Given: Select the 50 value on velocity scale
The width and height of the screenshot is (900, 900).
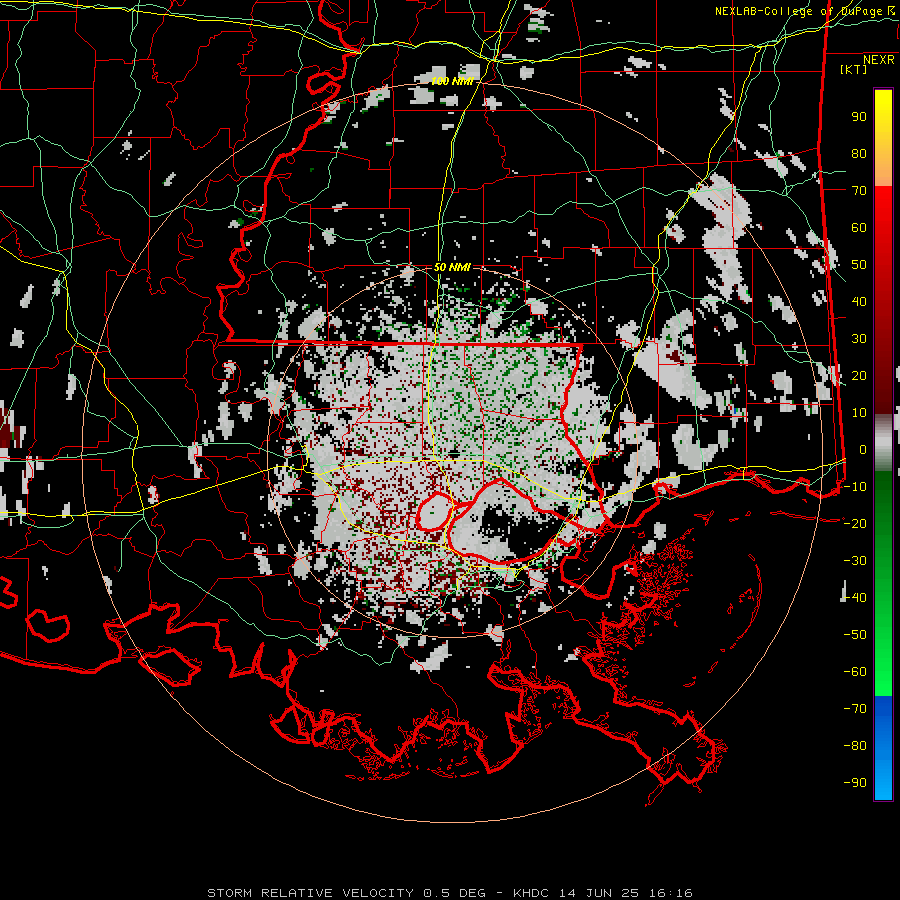Looking at the screenshot, I should (x=859, y=265).
